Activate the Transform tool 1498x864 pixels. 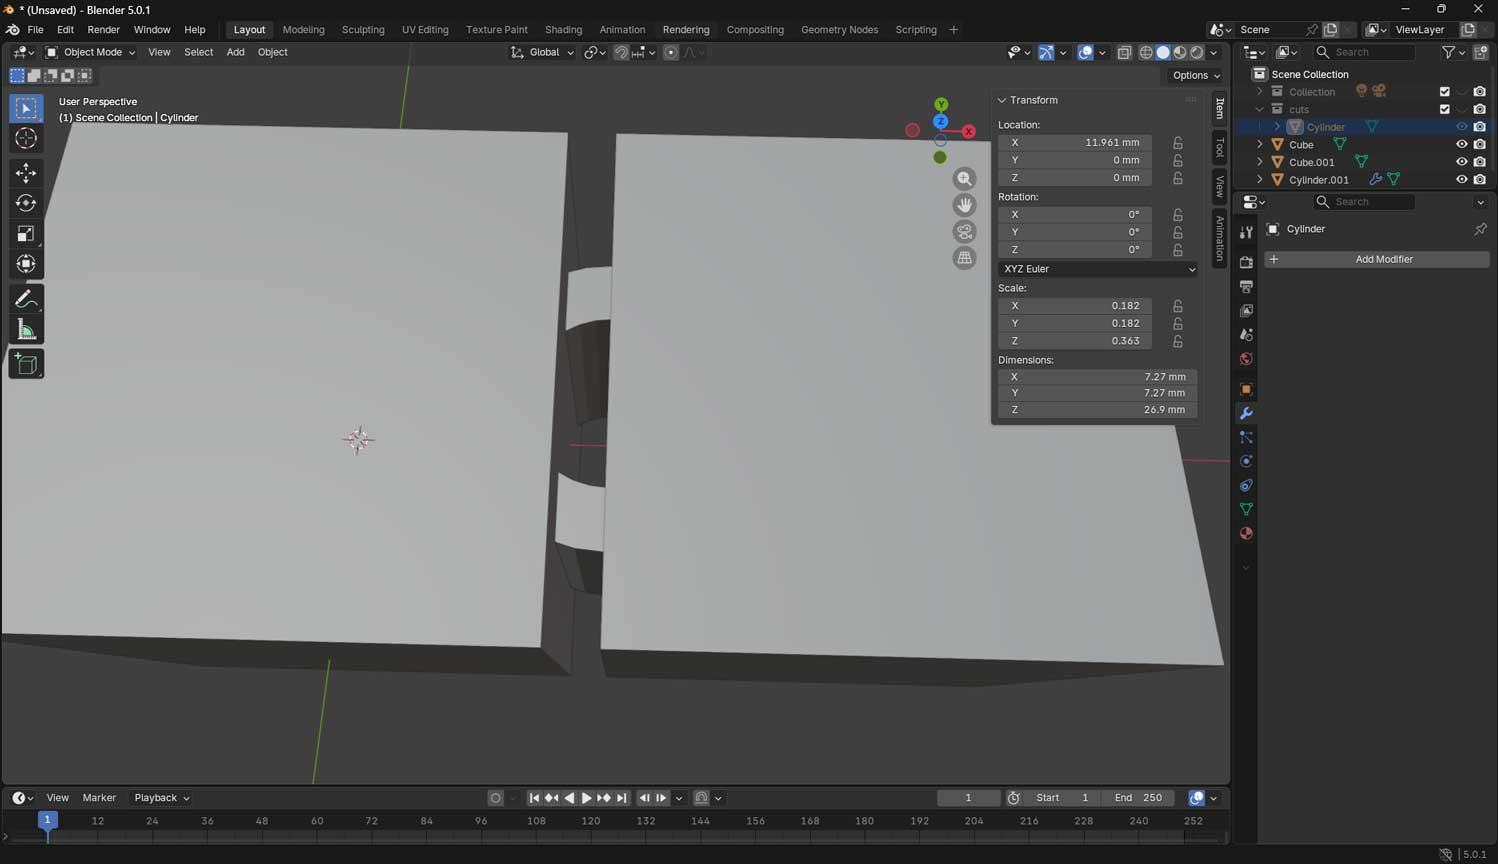(x=26, y=264)
